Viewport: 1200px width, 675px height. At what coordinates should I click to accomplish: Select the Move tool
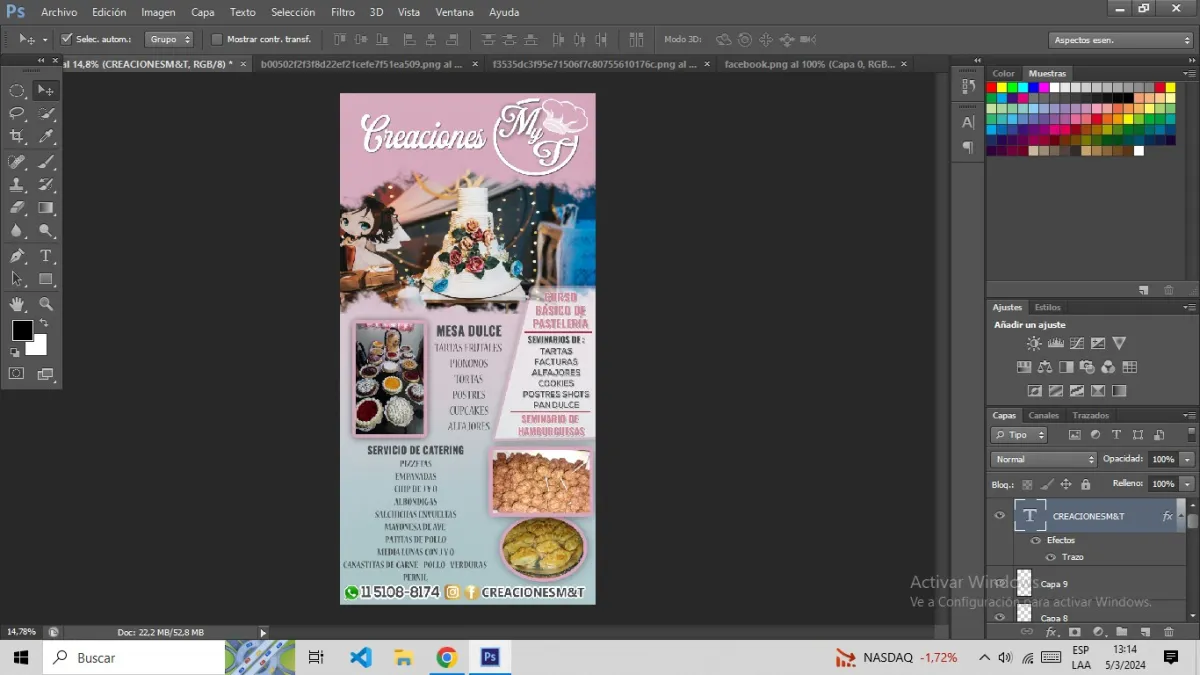45,90
